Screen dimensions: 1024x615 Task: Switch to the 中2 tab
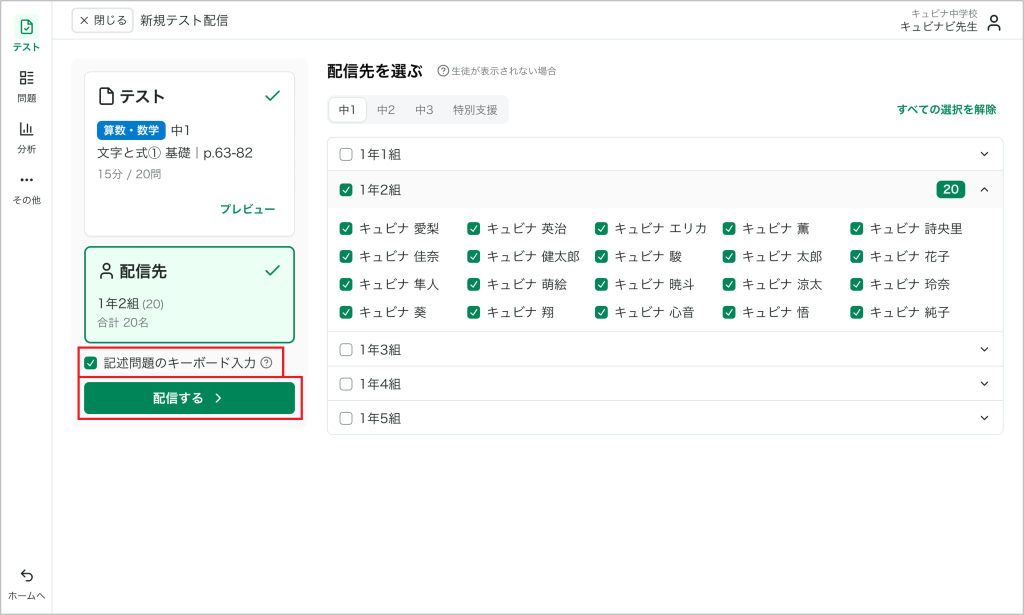[386, 110]
